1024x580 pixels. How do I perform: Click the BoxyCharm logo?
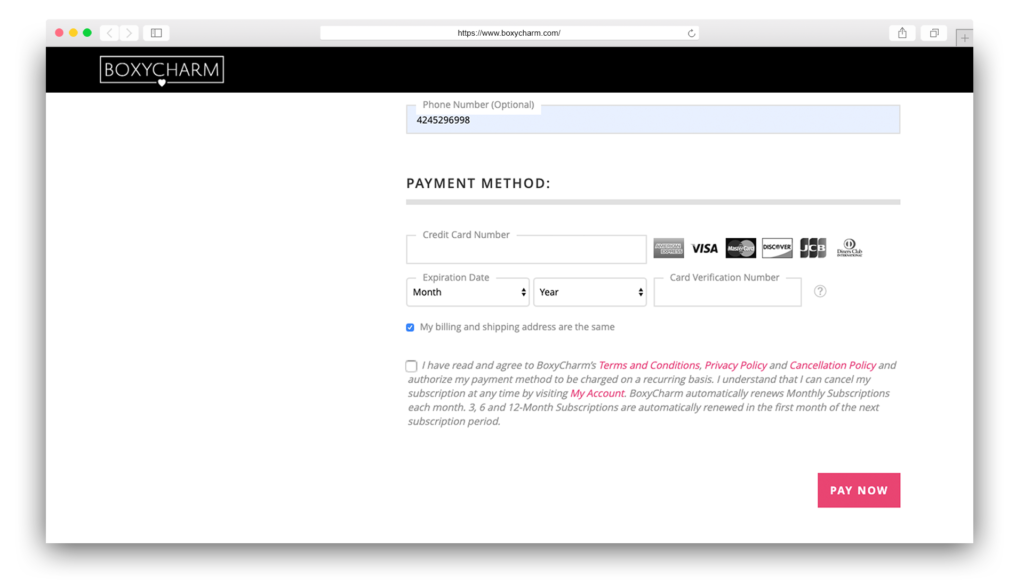[x=162, y=71]
